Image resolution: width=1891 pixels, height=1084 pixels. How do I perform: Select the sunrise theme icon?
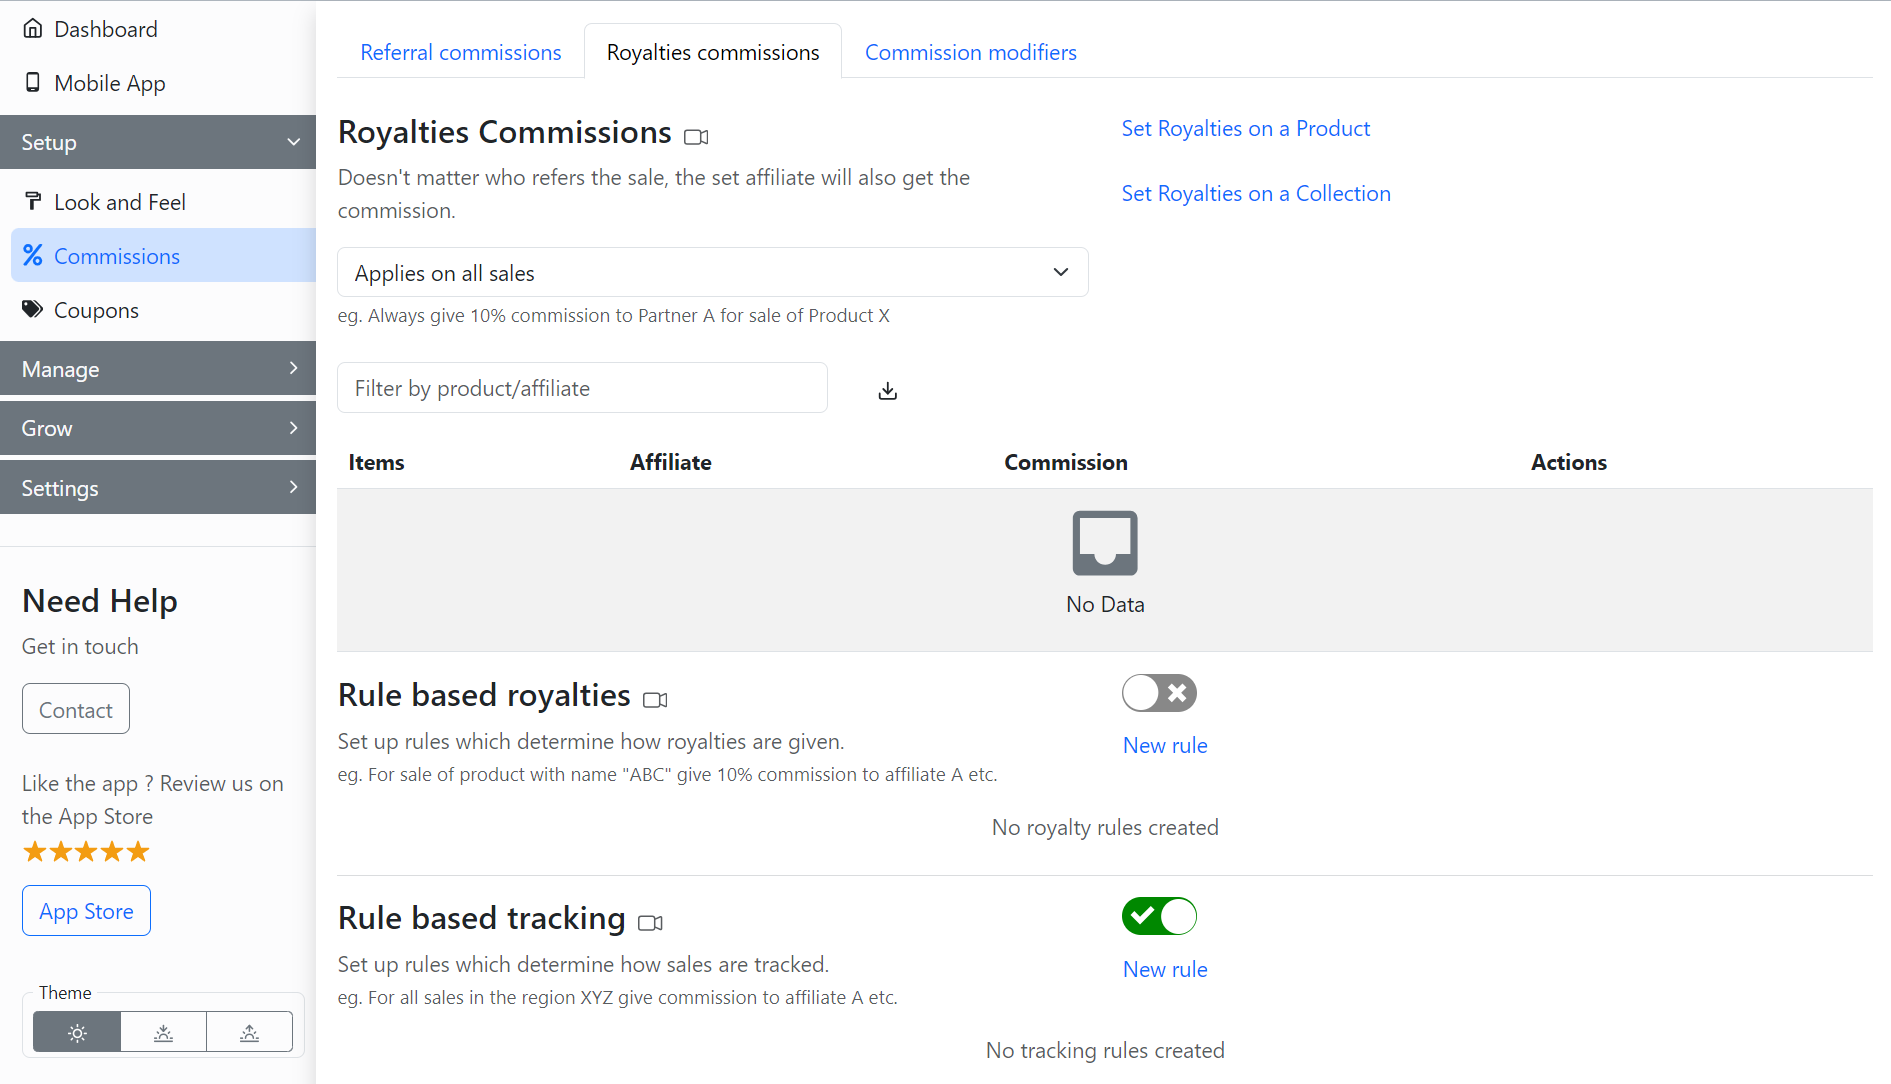tap(249, 1032)
